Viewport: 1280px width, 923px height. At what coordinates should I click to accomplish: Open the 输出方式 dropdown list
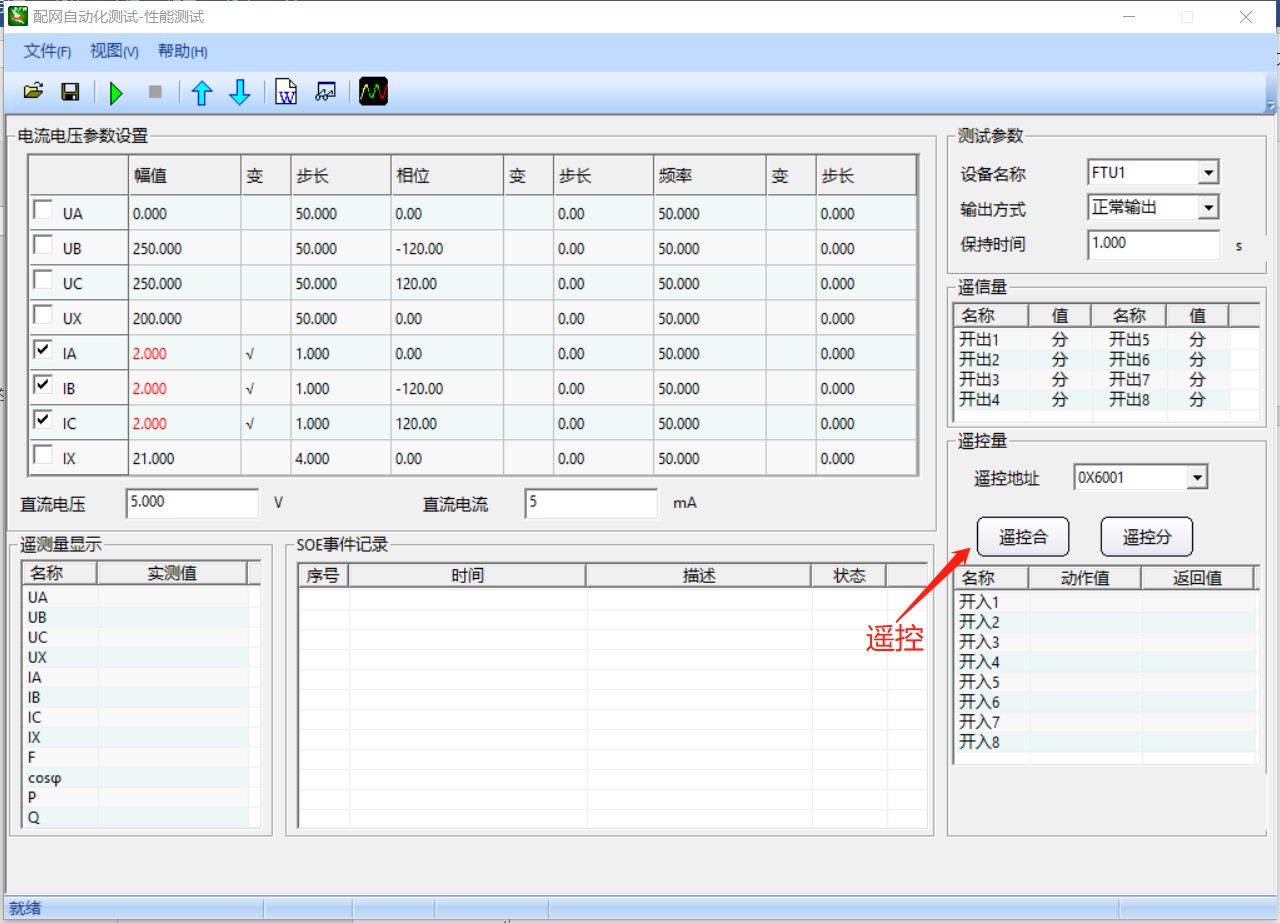[x=1208, y=208]
